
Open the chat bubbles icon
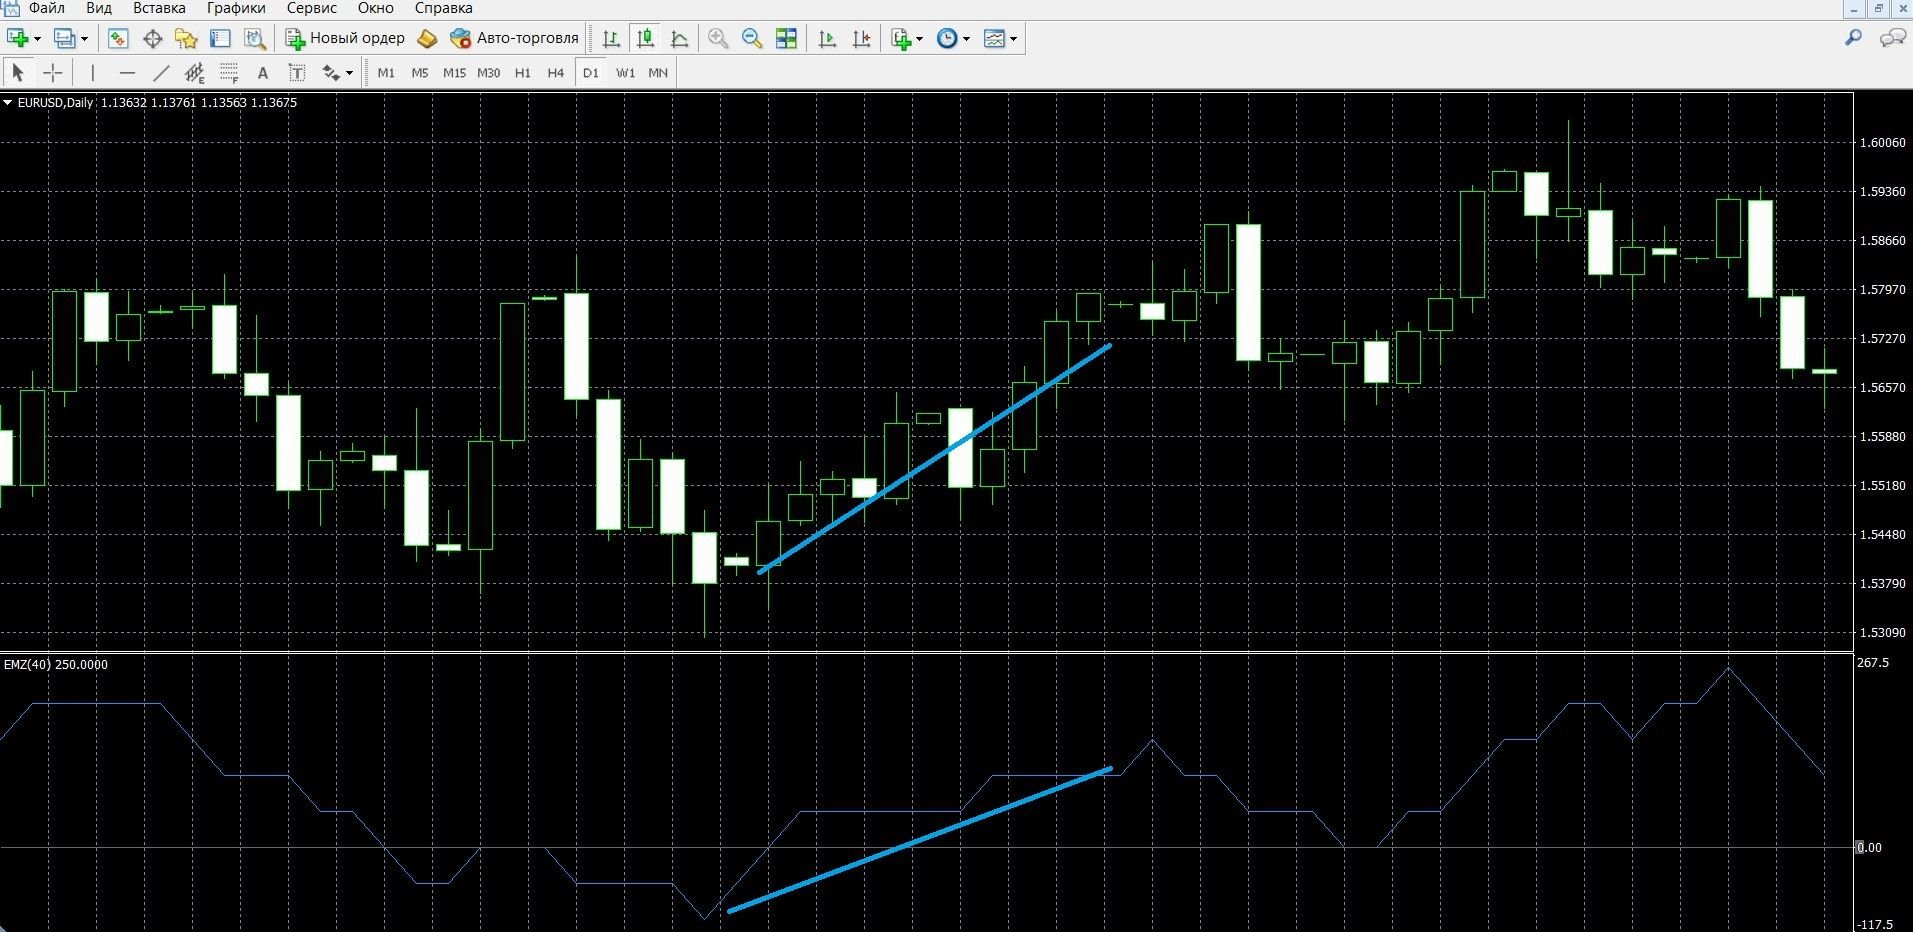tap(1892, 38)
